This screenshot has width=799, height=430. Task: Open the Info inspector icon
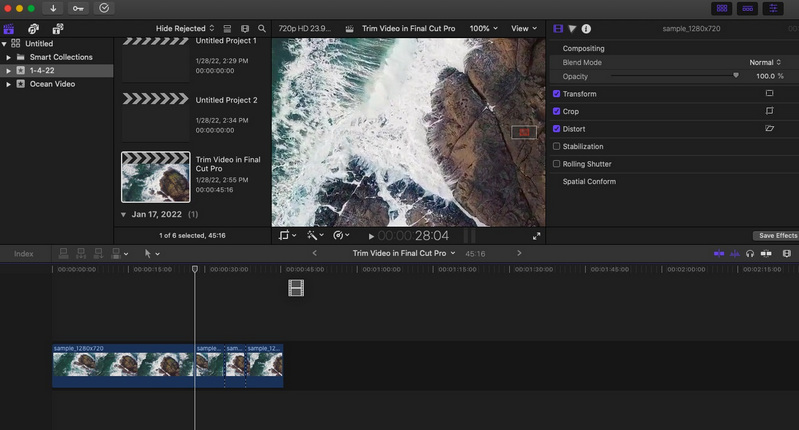tap(587, 29)
